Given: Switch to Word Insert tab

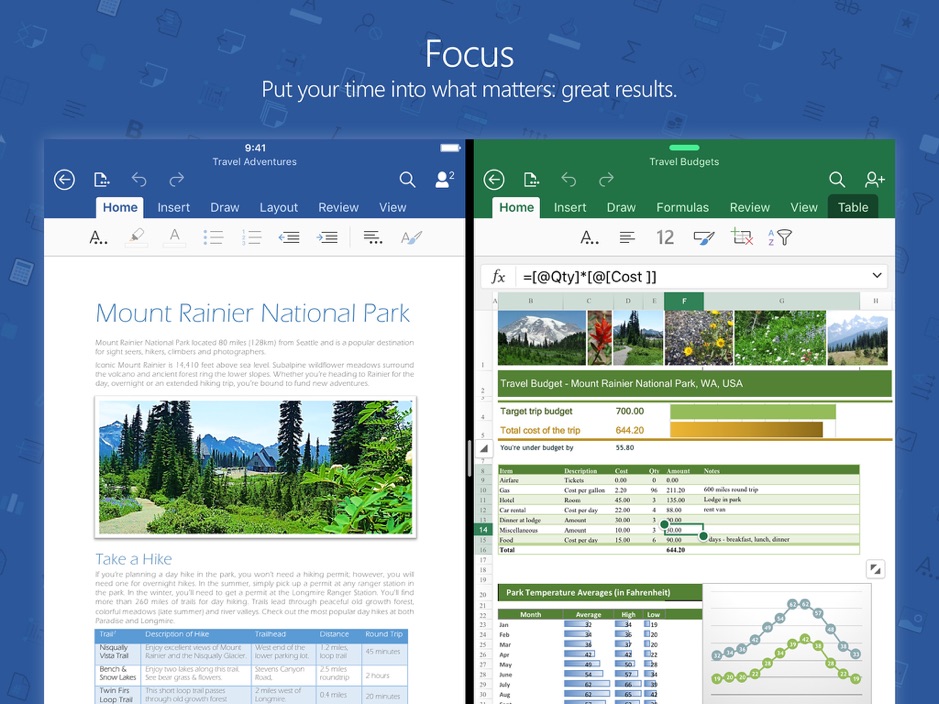Looking at the screenshot, I should click(174, 207).
